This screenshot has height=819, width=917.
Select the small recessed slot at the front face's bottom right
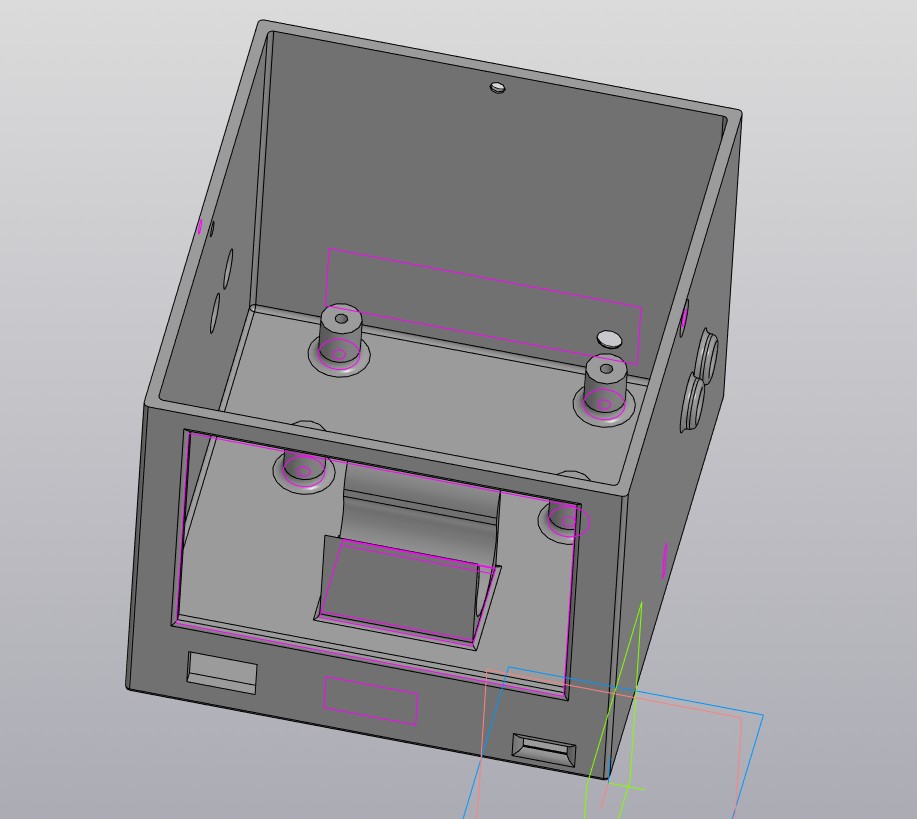click(544, 749)
